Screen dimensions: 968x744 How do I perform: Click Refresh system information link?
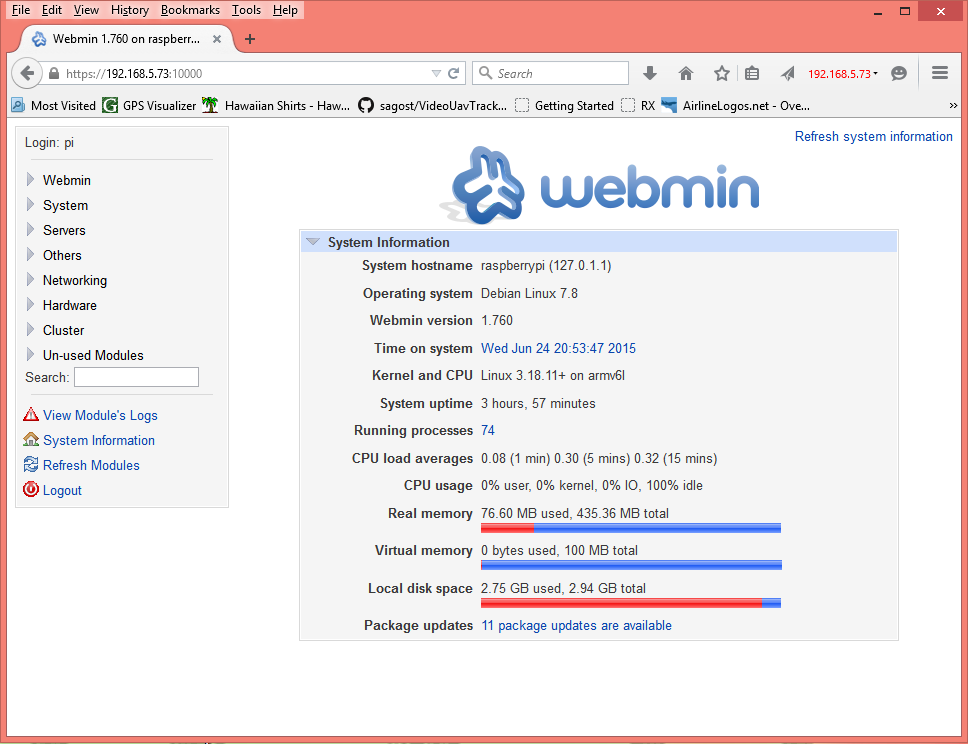point(874,136)
